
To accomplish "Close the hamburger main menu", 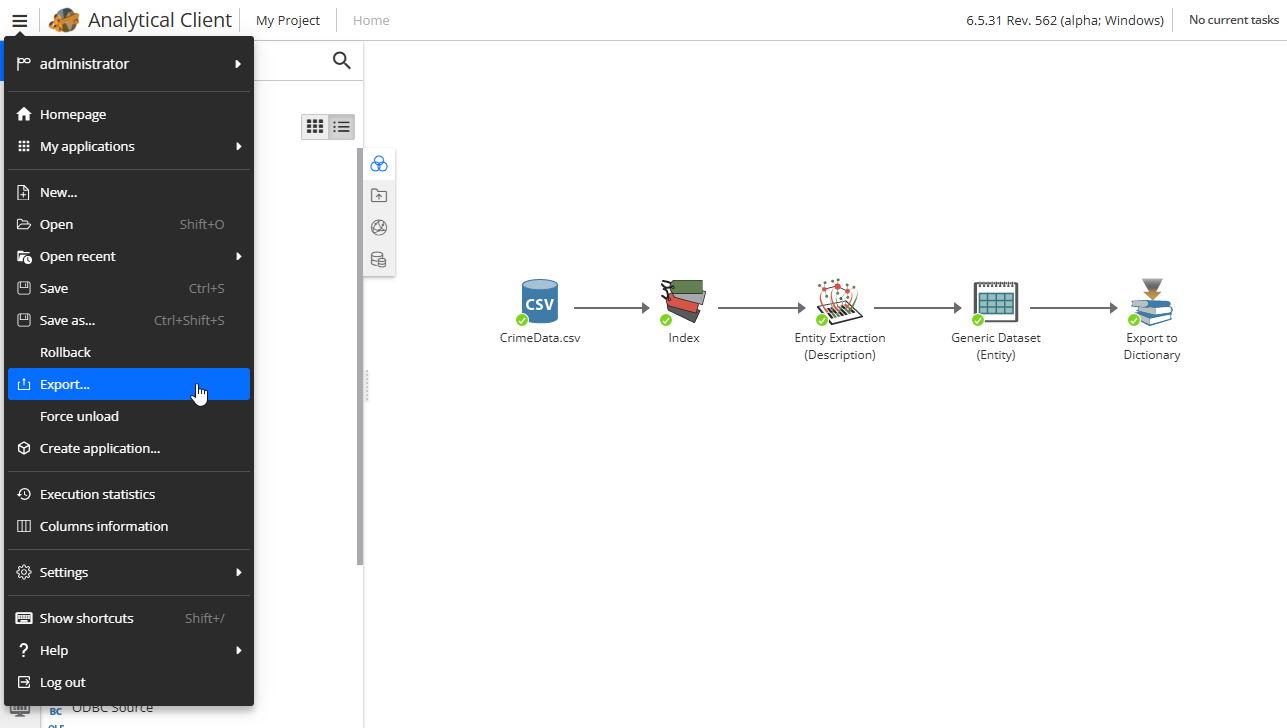I will [x=19, y=20].
